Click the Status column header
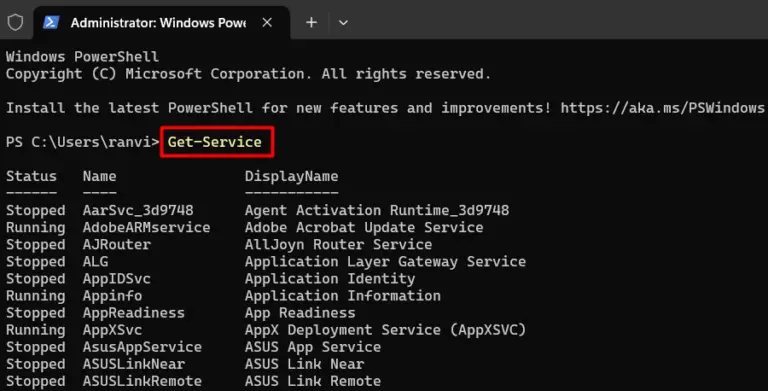 tap(31, 176)
